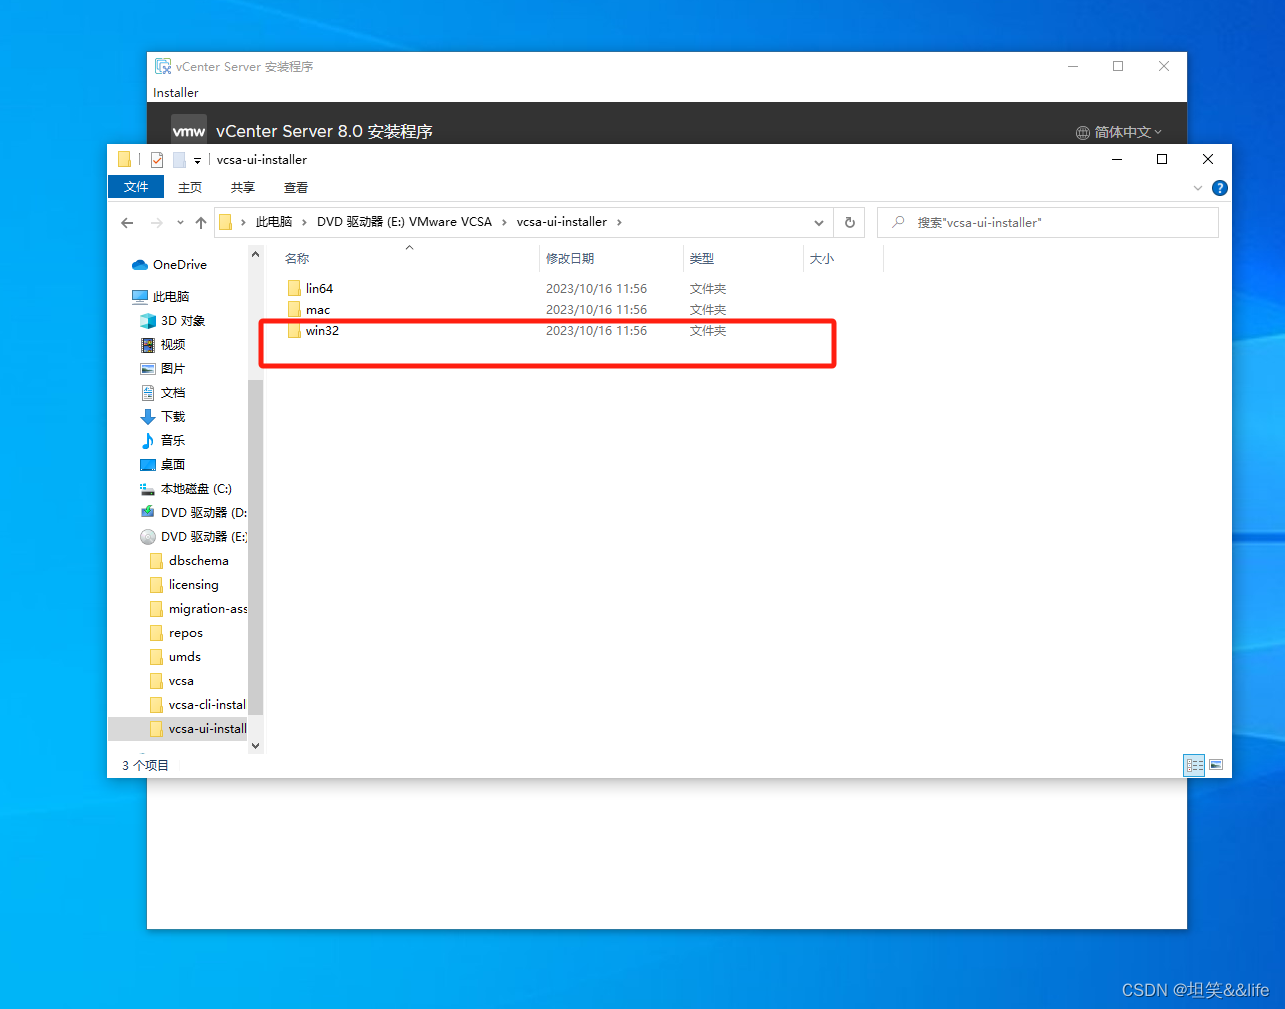Open 下载 downloads in sidebar
Viewport: 1285px width, 1009px height.
172,417
